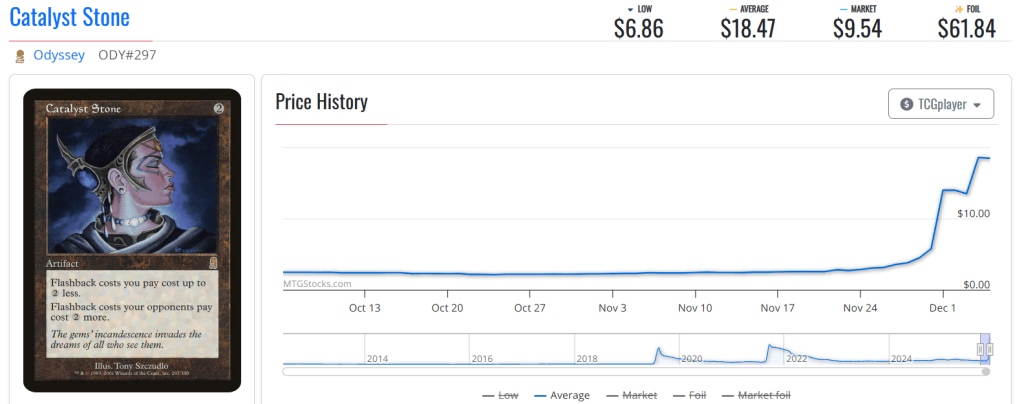Toggle the Low series in the legend
Viewport: 1024px width, 404px height.
(x=500, y=395)
